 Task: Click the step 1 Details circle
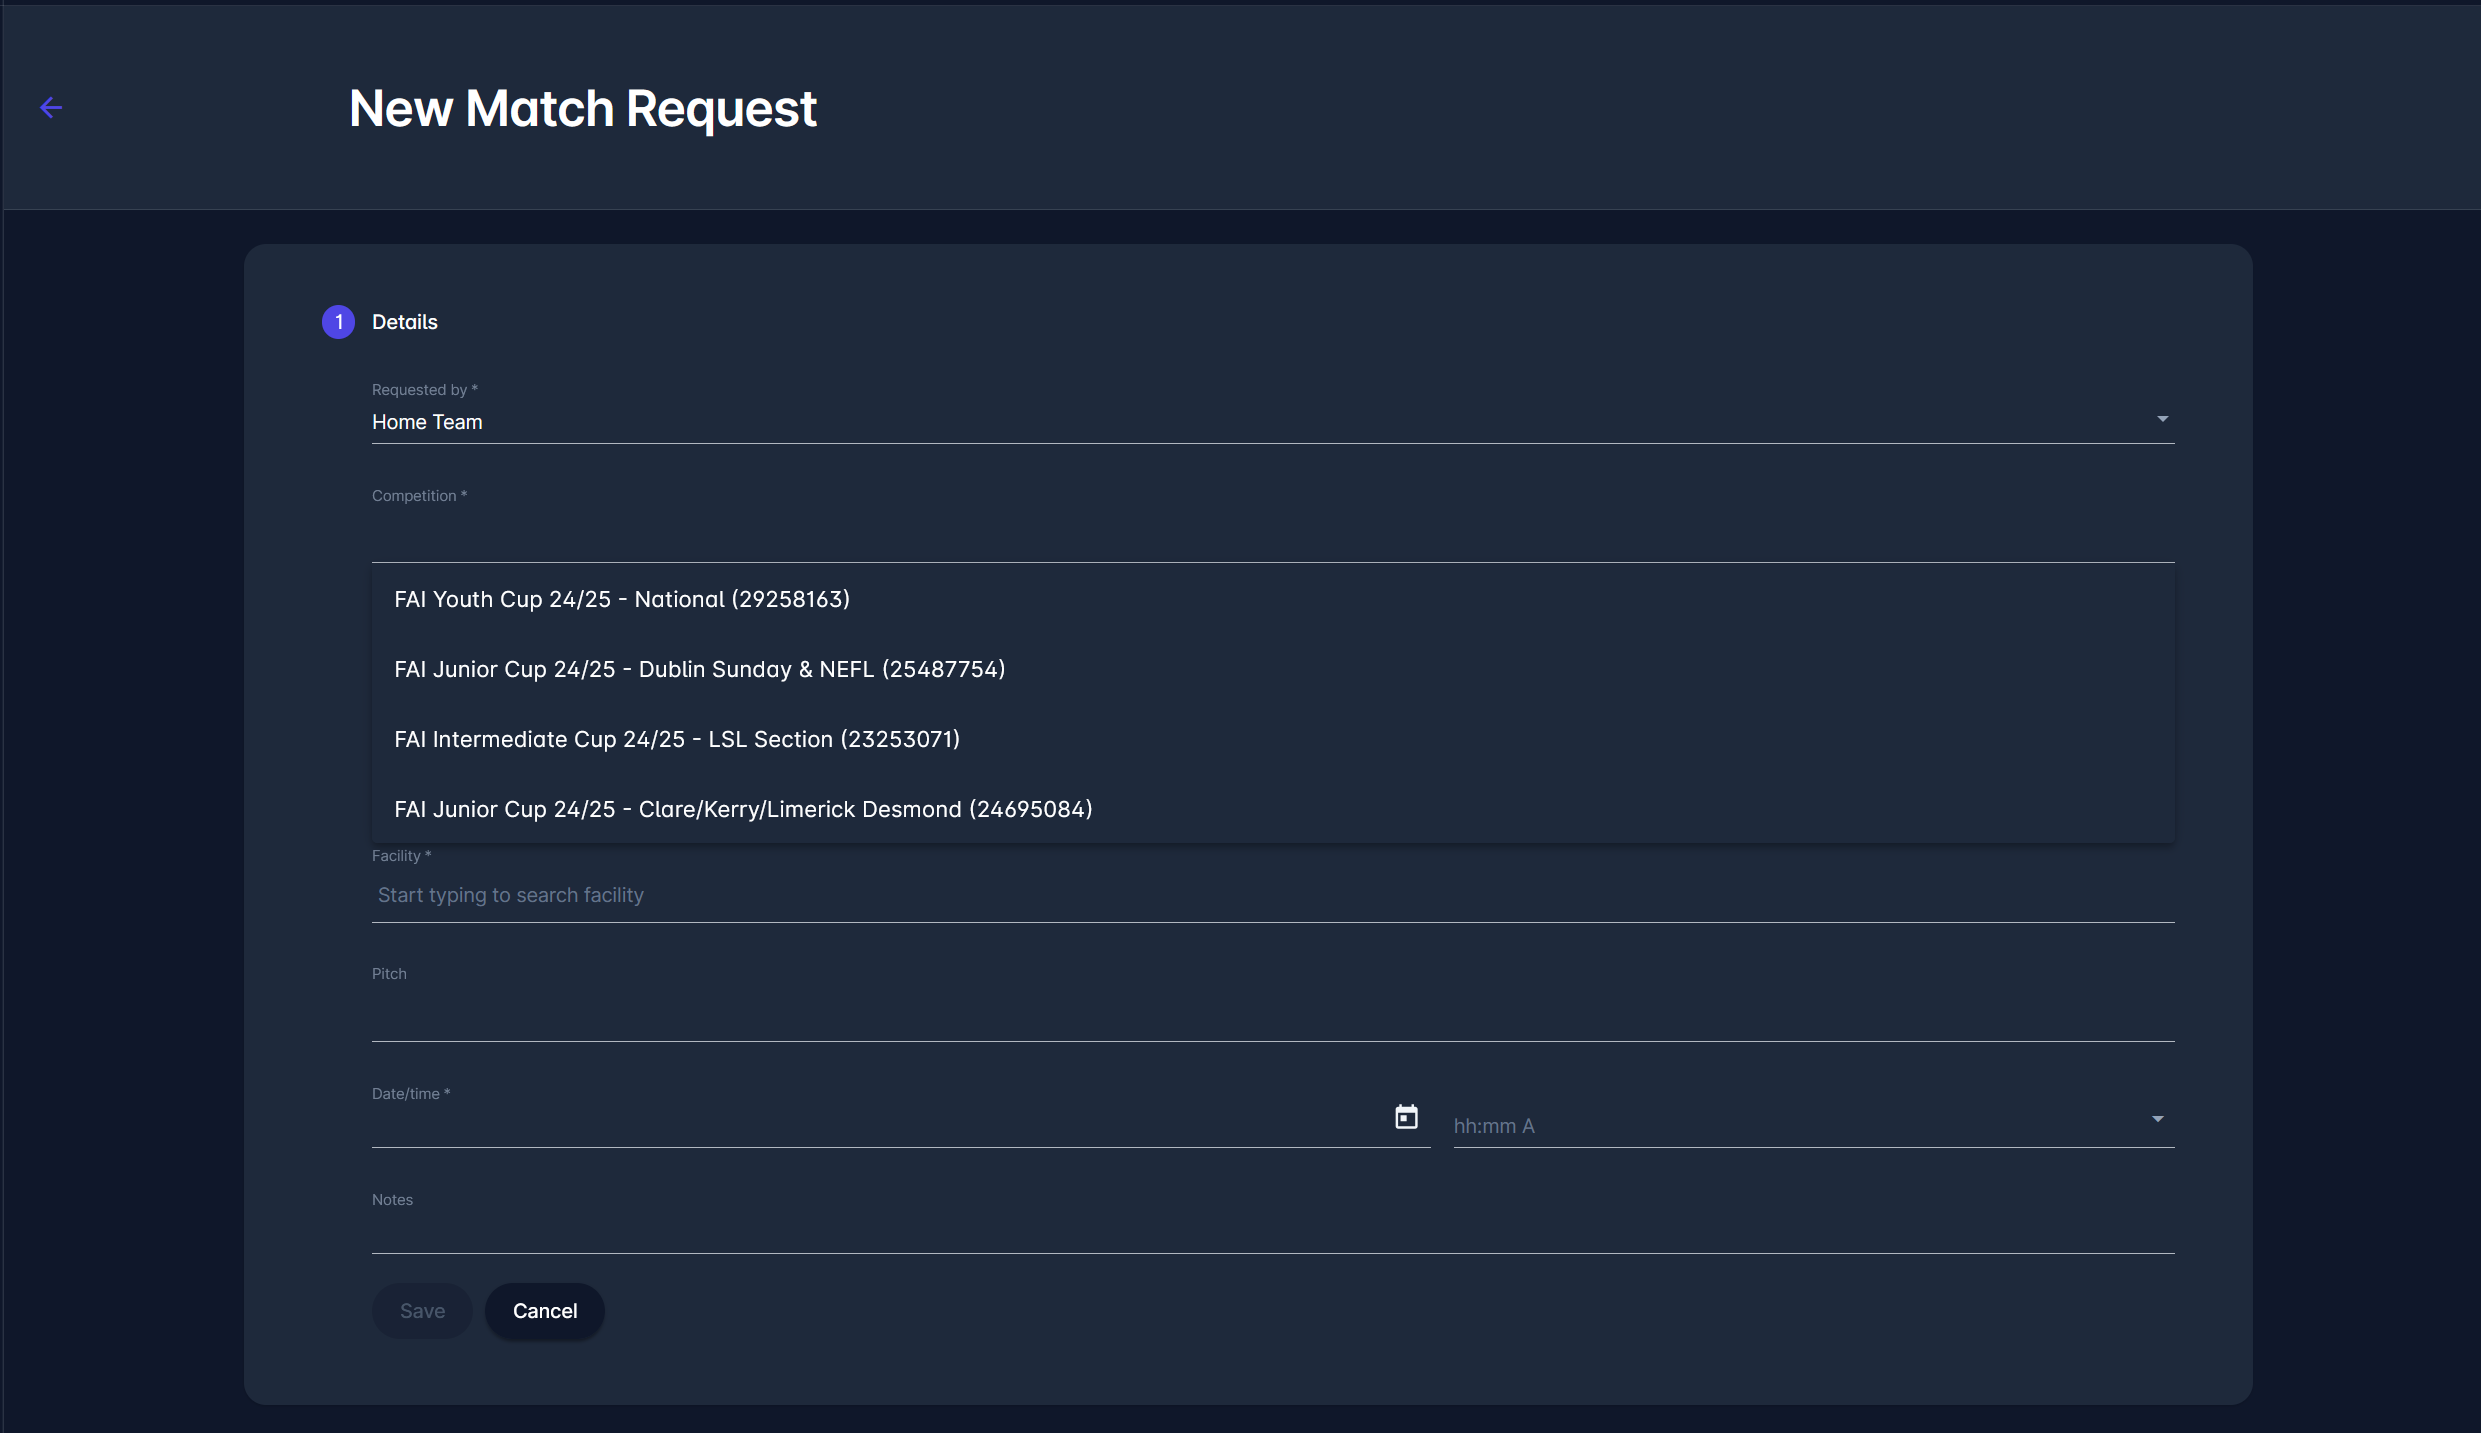pyautogui.click(x=338, y=322)
